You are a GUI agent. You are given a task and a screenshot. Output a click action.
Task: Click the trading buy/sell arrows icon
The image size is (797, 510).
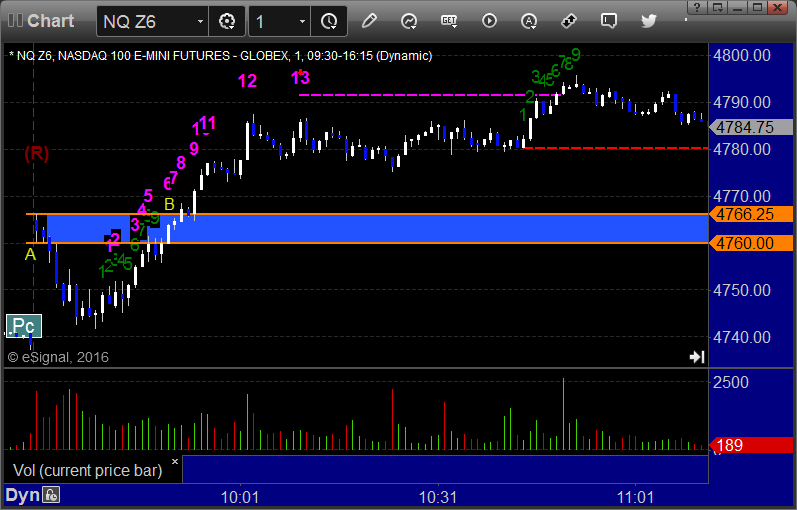click(569, 21)
